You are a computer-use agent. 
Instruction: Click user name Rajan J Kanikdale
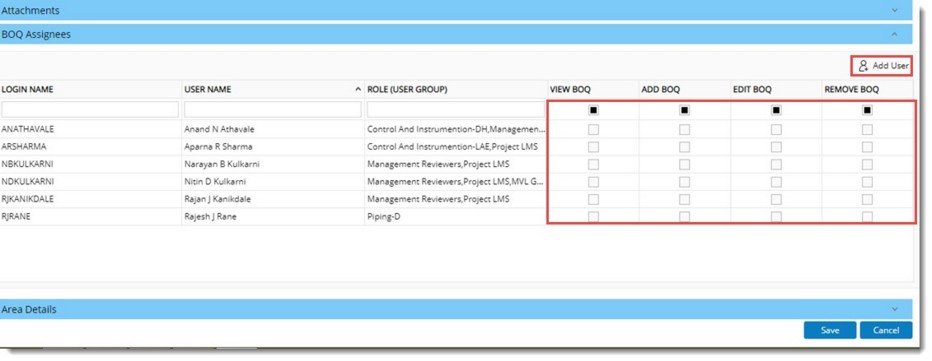218,199
